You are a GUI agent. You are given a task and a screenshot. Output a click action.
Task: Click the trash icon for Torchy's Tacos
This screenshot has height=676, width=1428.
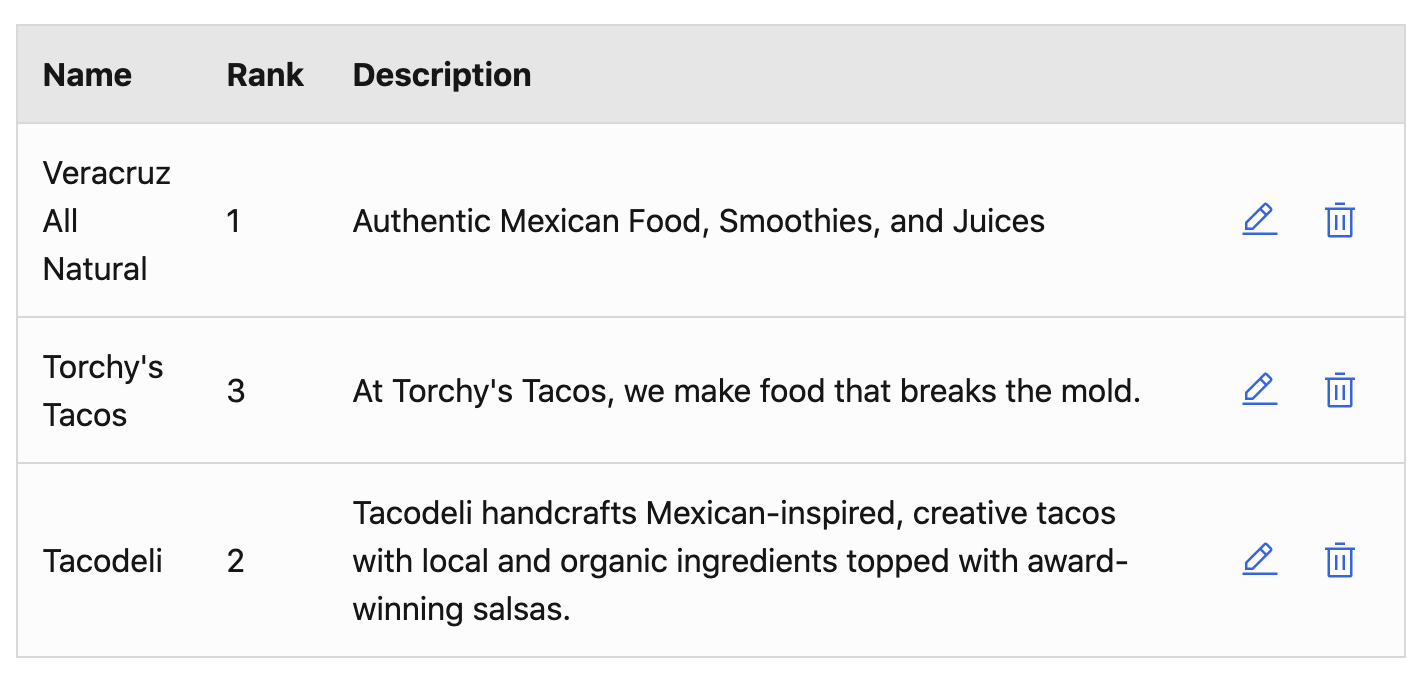point(1339,390)
